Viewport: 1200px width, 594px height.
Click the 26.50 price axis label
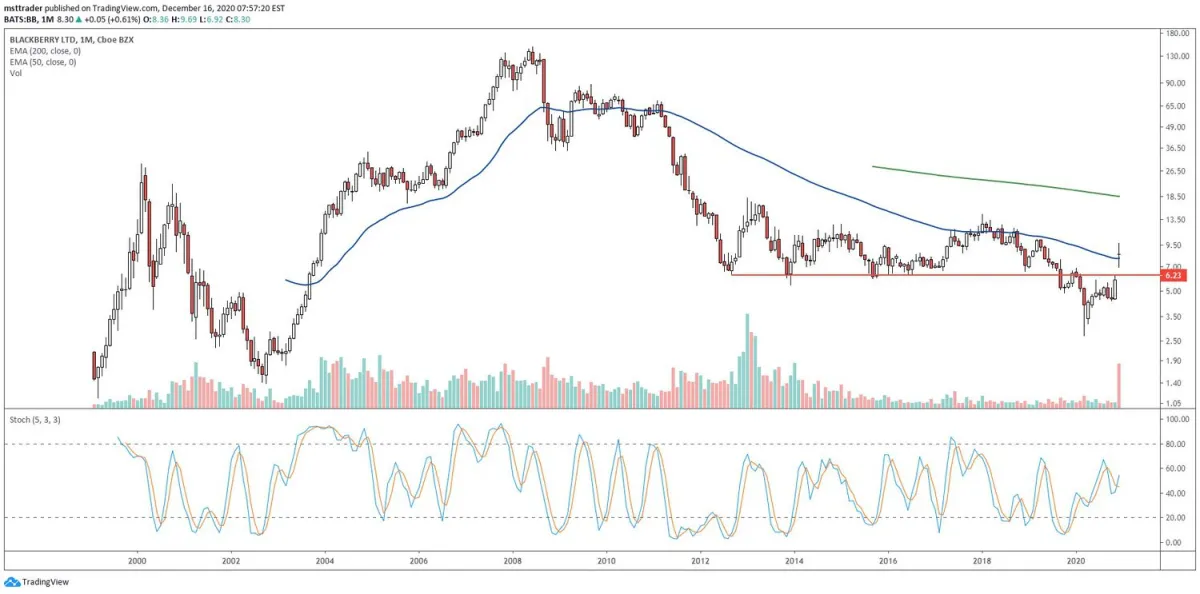[1174, 172]
